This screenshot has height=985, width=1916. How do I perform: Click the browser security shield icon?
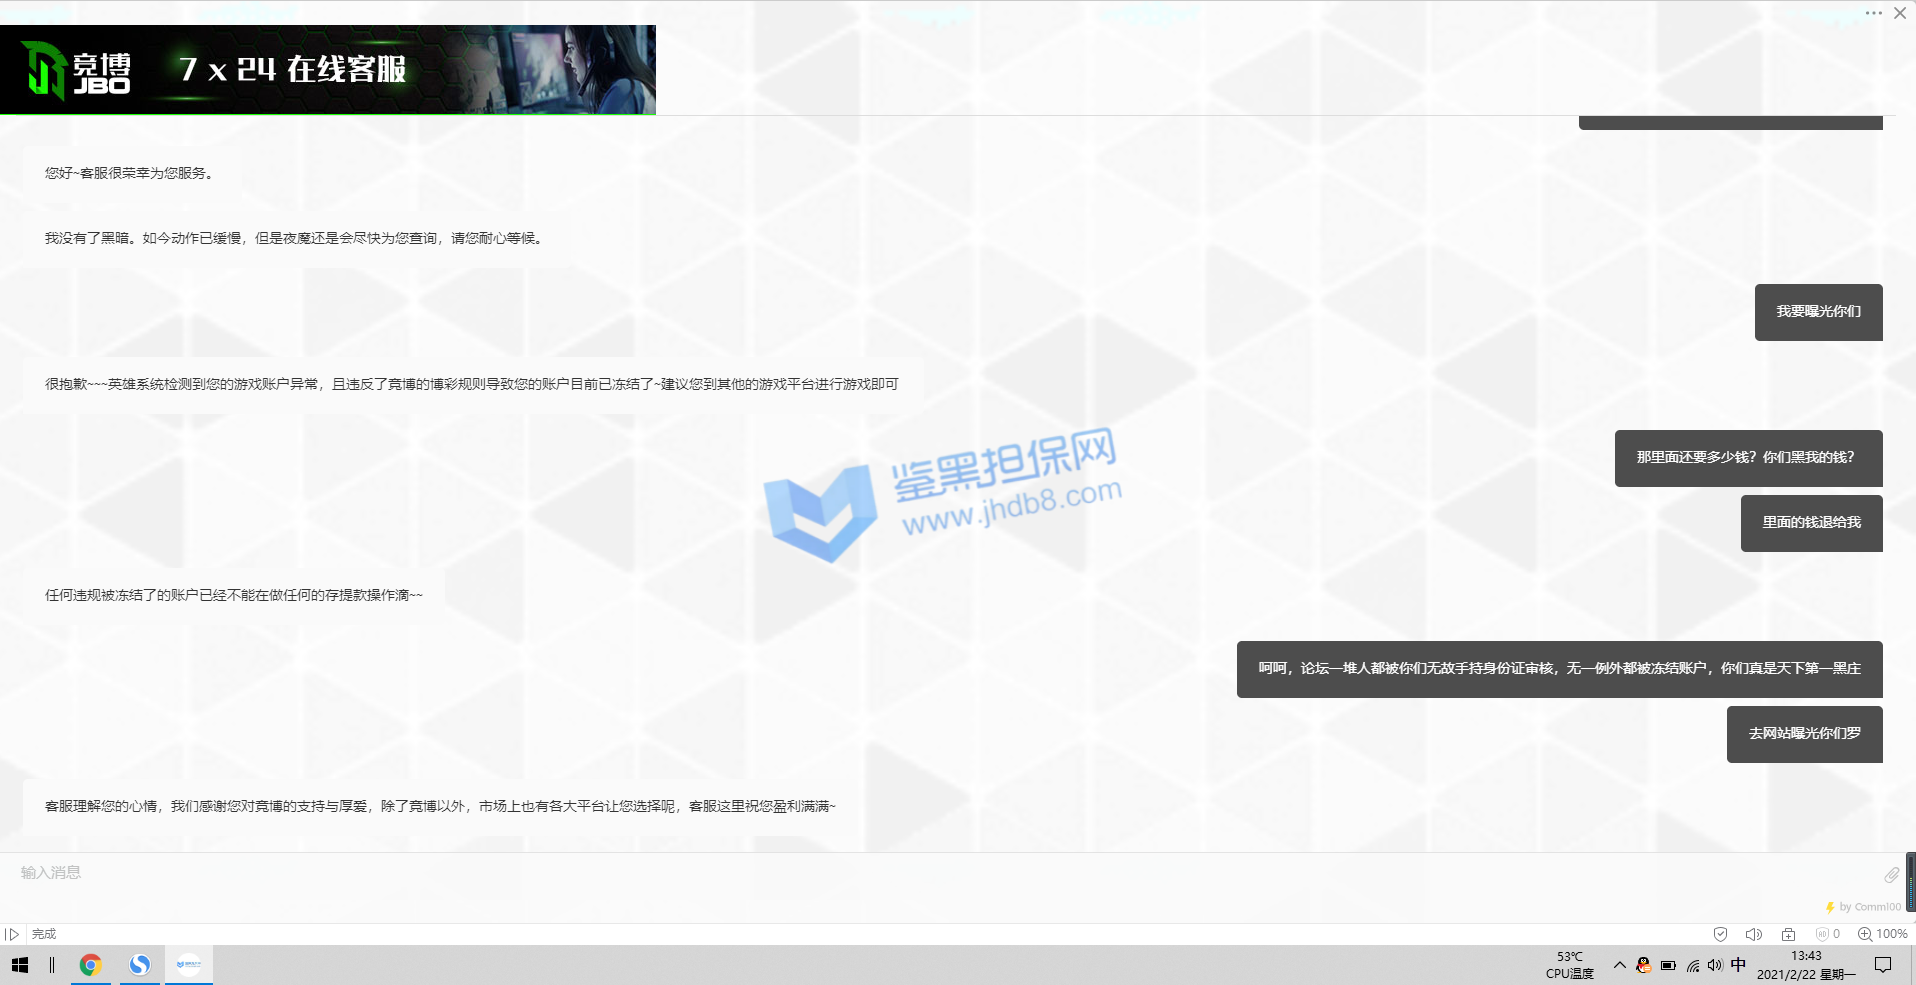[x=1720, y=934]
